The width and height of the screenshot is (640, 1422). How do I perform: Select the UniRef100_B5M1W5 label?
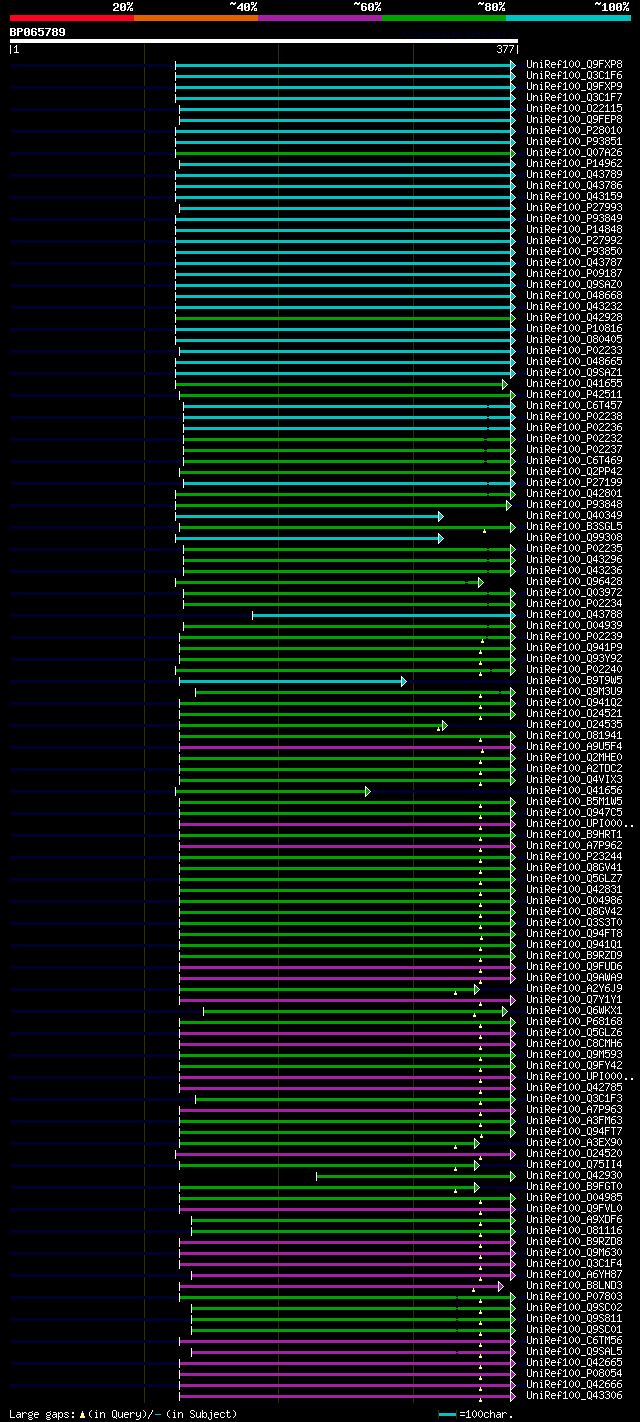574,802
